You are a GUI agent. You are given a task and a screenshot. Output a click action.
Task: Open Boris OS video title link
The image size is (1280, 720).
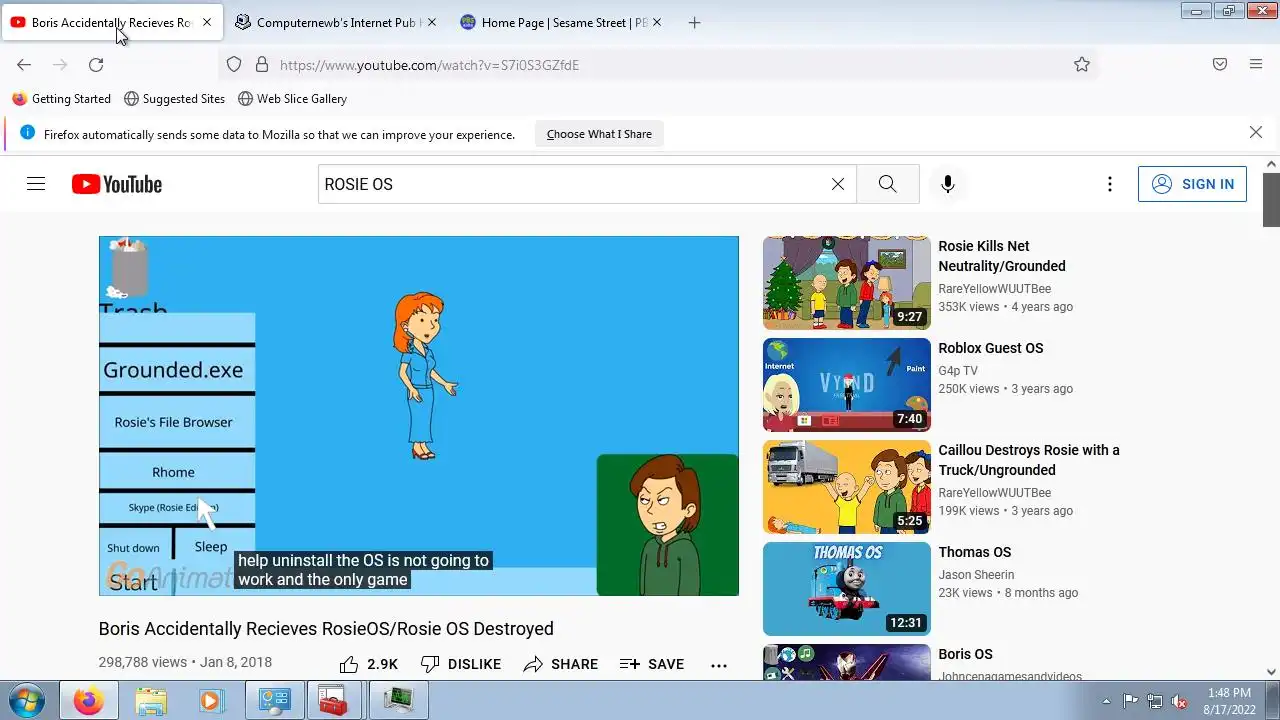[965, 654]
